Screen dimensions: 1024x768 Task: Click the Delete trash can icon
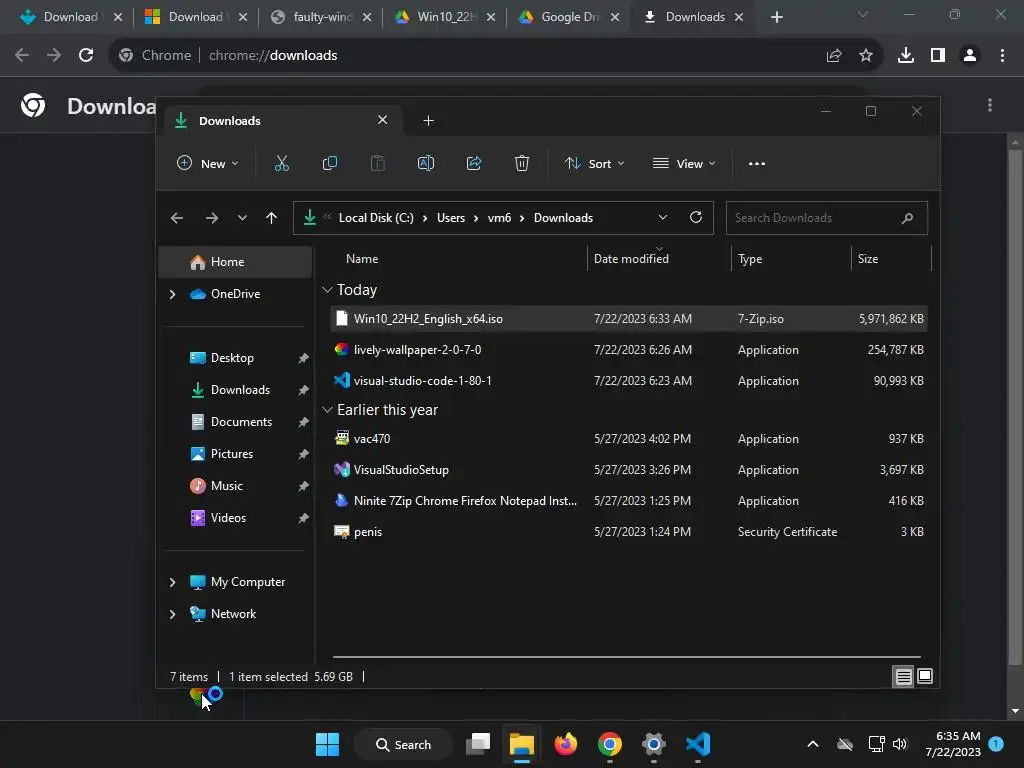[x=522, y=163]
